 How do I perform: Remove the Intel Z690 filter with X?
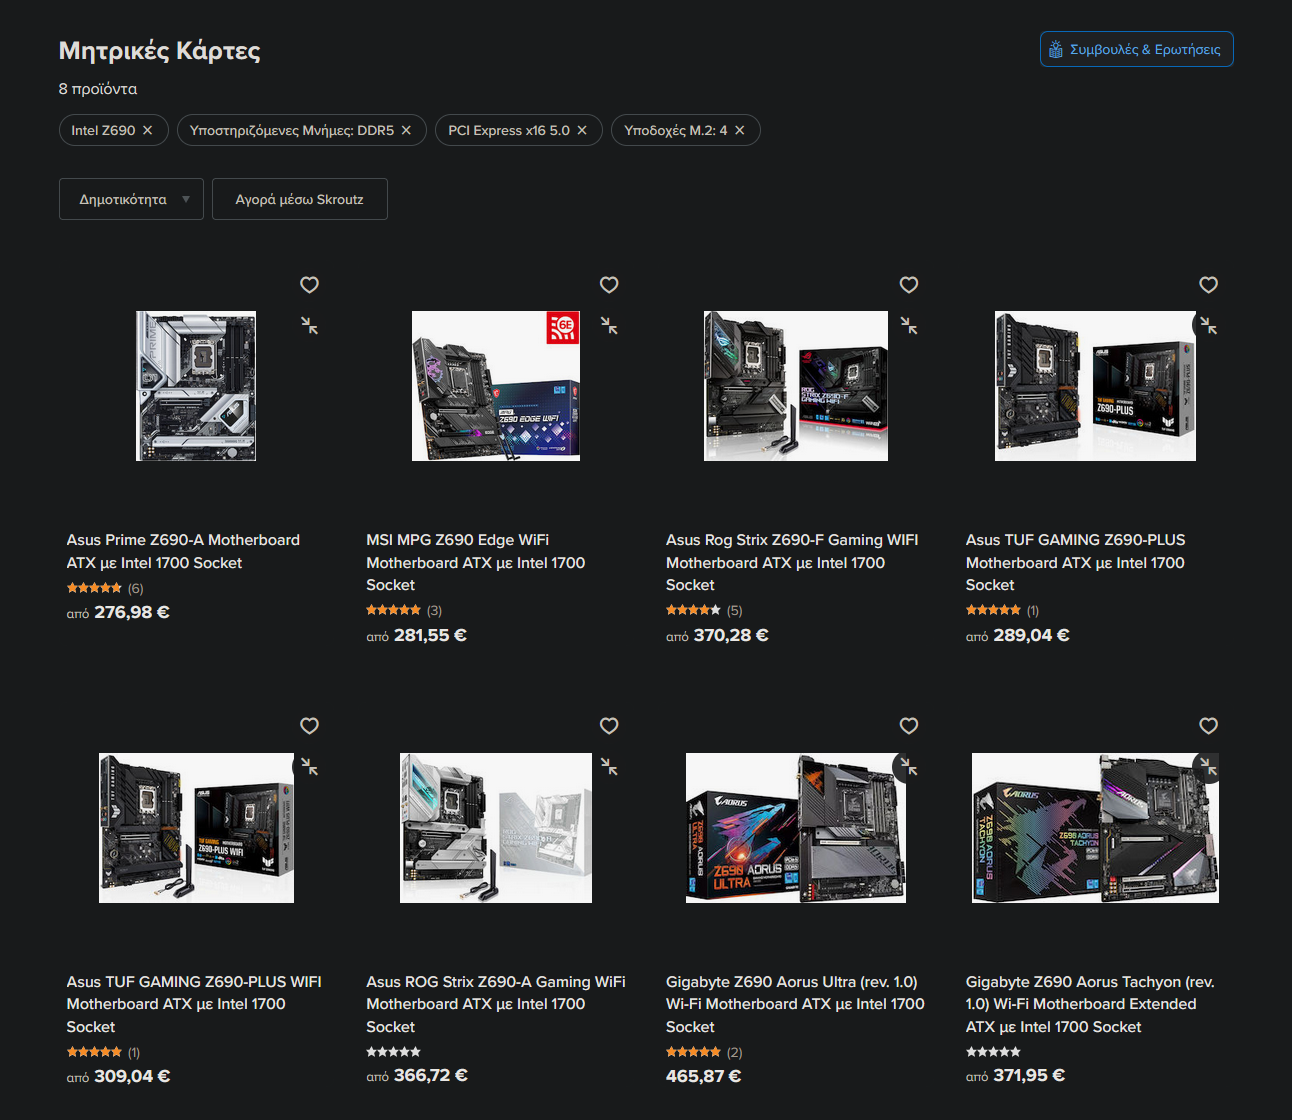(x=148, y=130)
